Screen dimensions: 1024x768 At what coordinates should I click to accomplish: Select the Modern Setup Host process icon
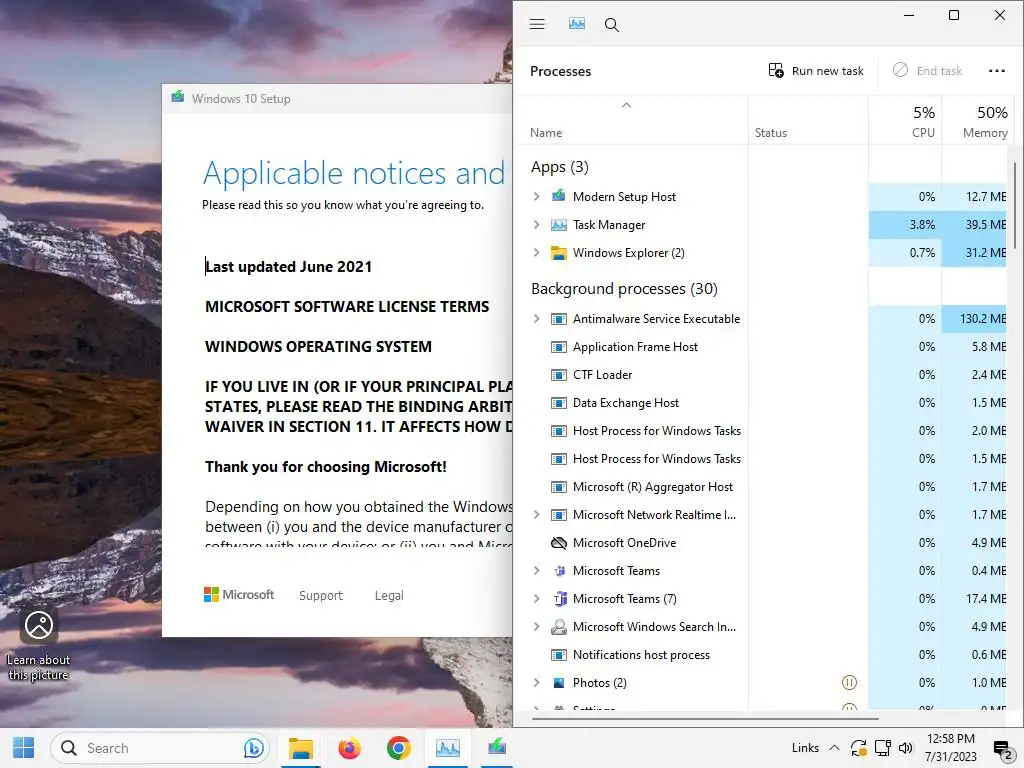pyautogui.click(x=558, y=196)
